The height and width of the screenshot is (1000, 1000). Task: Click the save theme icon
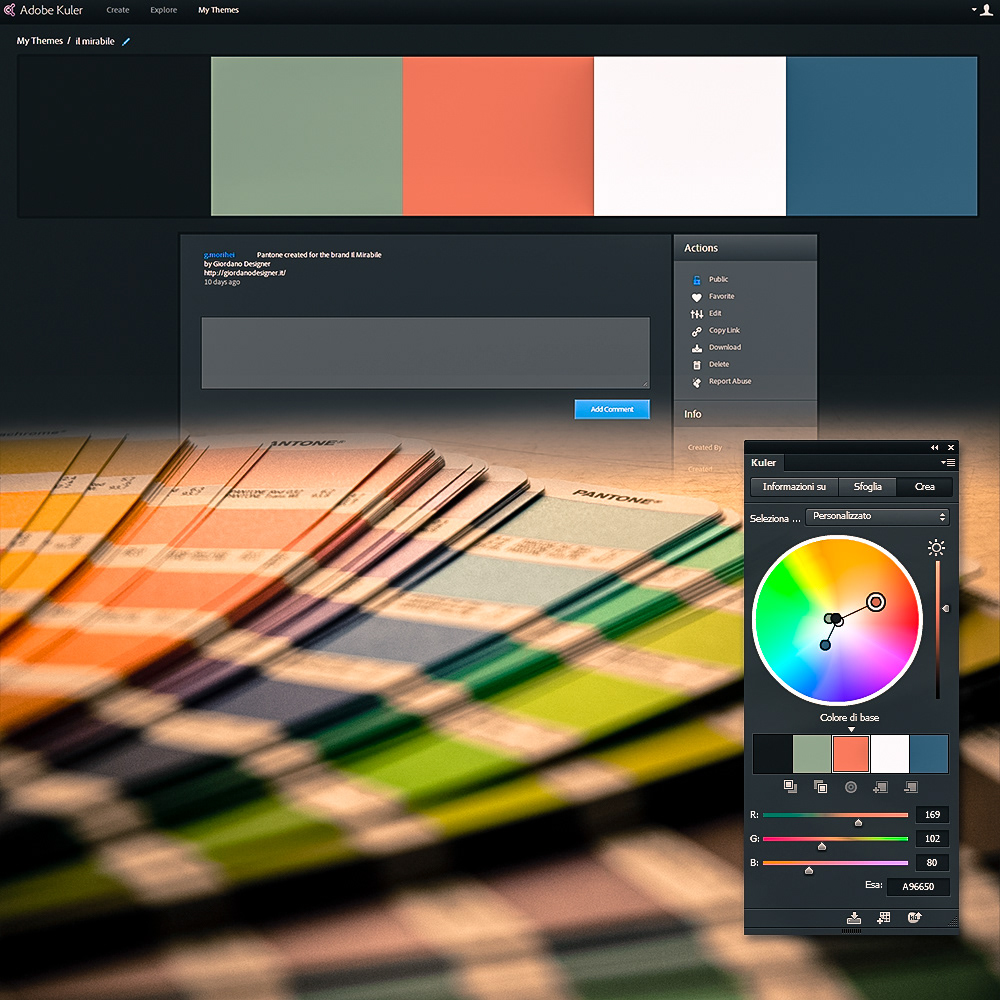pos(853,918)
